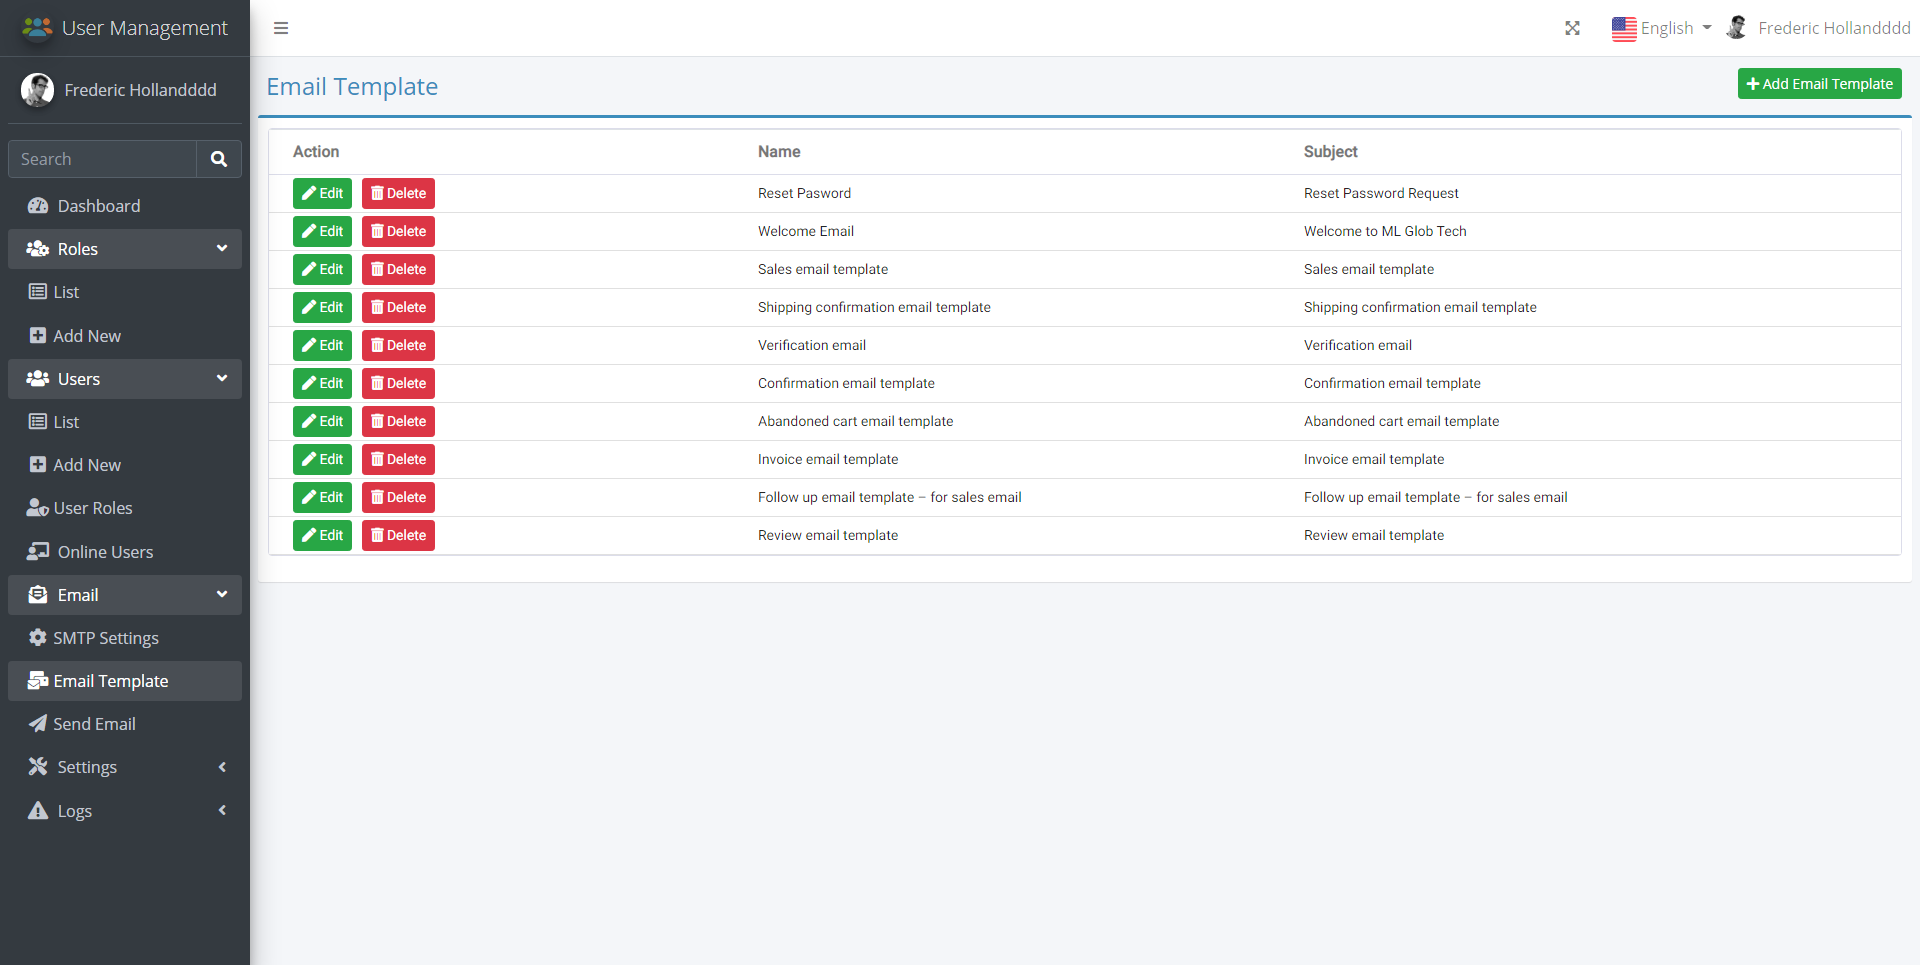Select Email Template in sidebar
This screenshot has width=1920, height=965.
point(125,681)
